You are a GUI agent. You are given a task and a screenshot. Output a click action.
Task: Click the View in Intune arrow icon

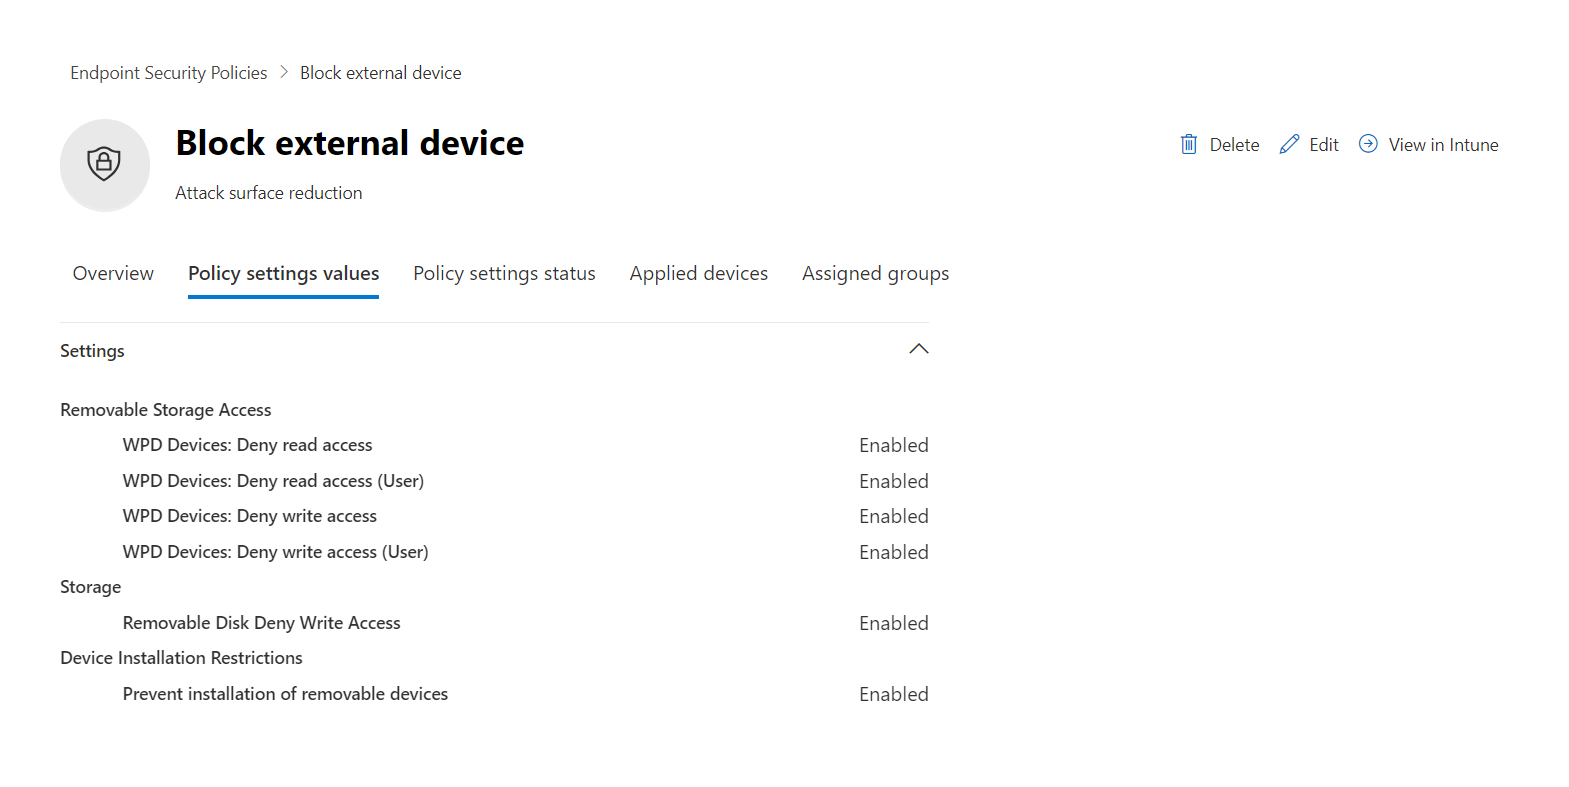(1368, 144)
